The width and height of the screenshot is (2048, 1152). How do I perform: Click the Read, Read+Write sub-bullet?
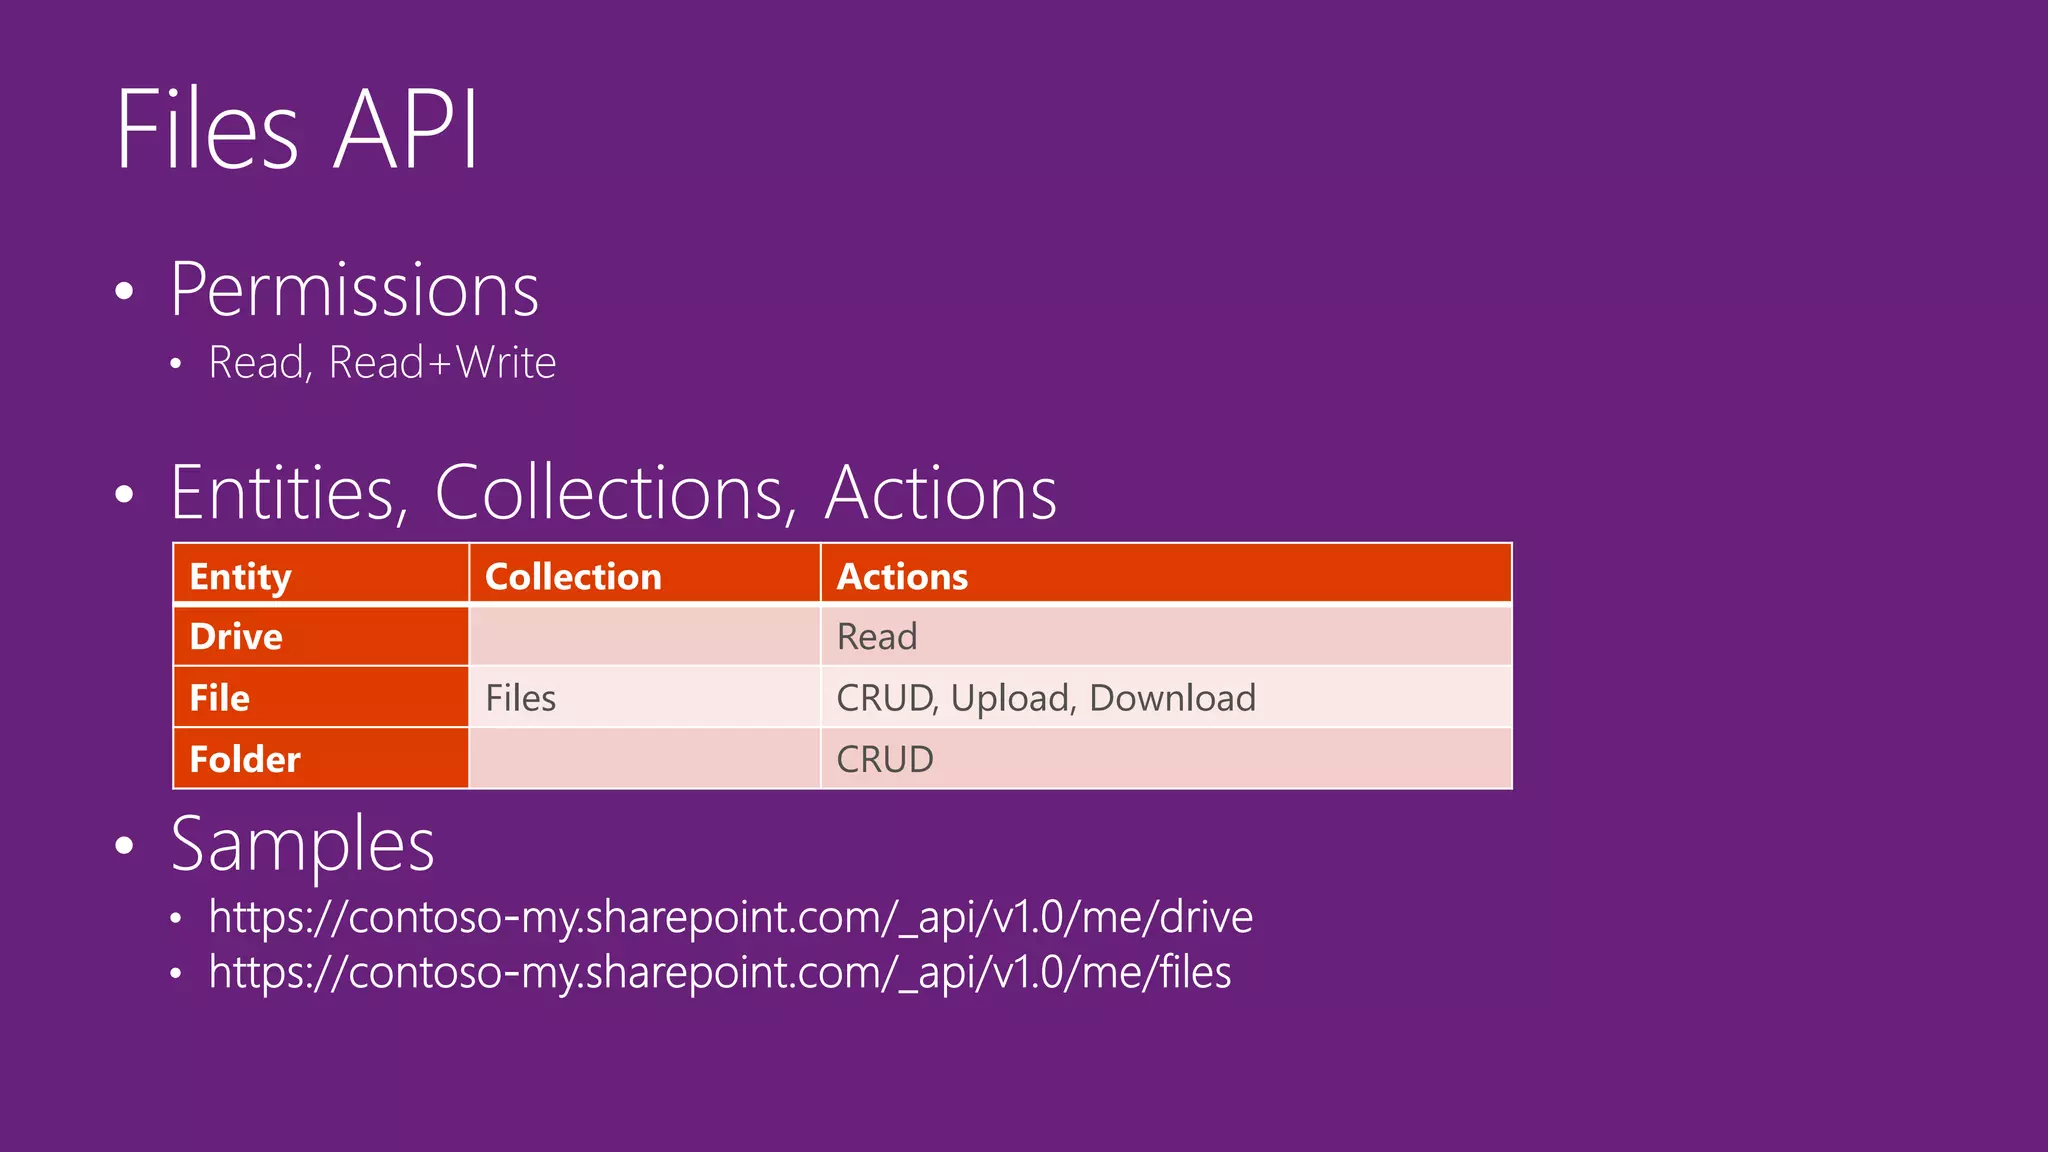[382, 362]
